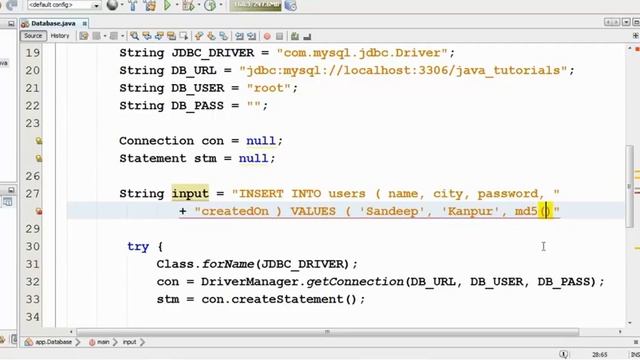Click on the highlighted input variable
Image resolution: width=640 pixels, height=360 pixels.
190,193
